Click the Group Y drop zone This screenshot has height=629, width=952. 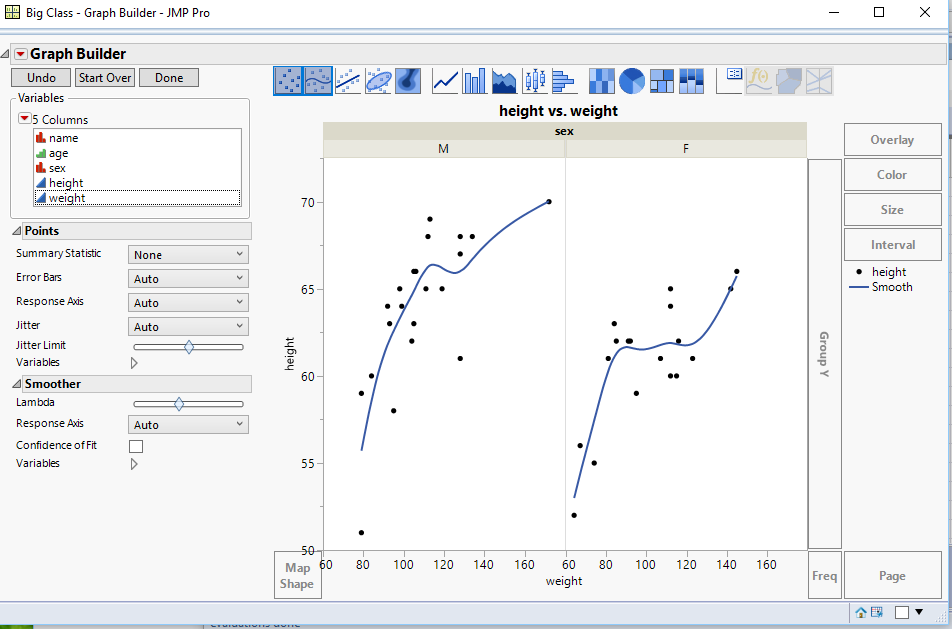tap(824, 354)
